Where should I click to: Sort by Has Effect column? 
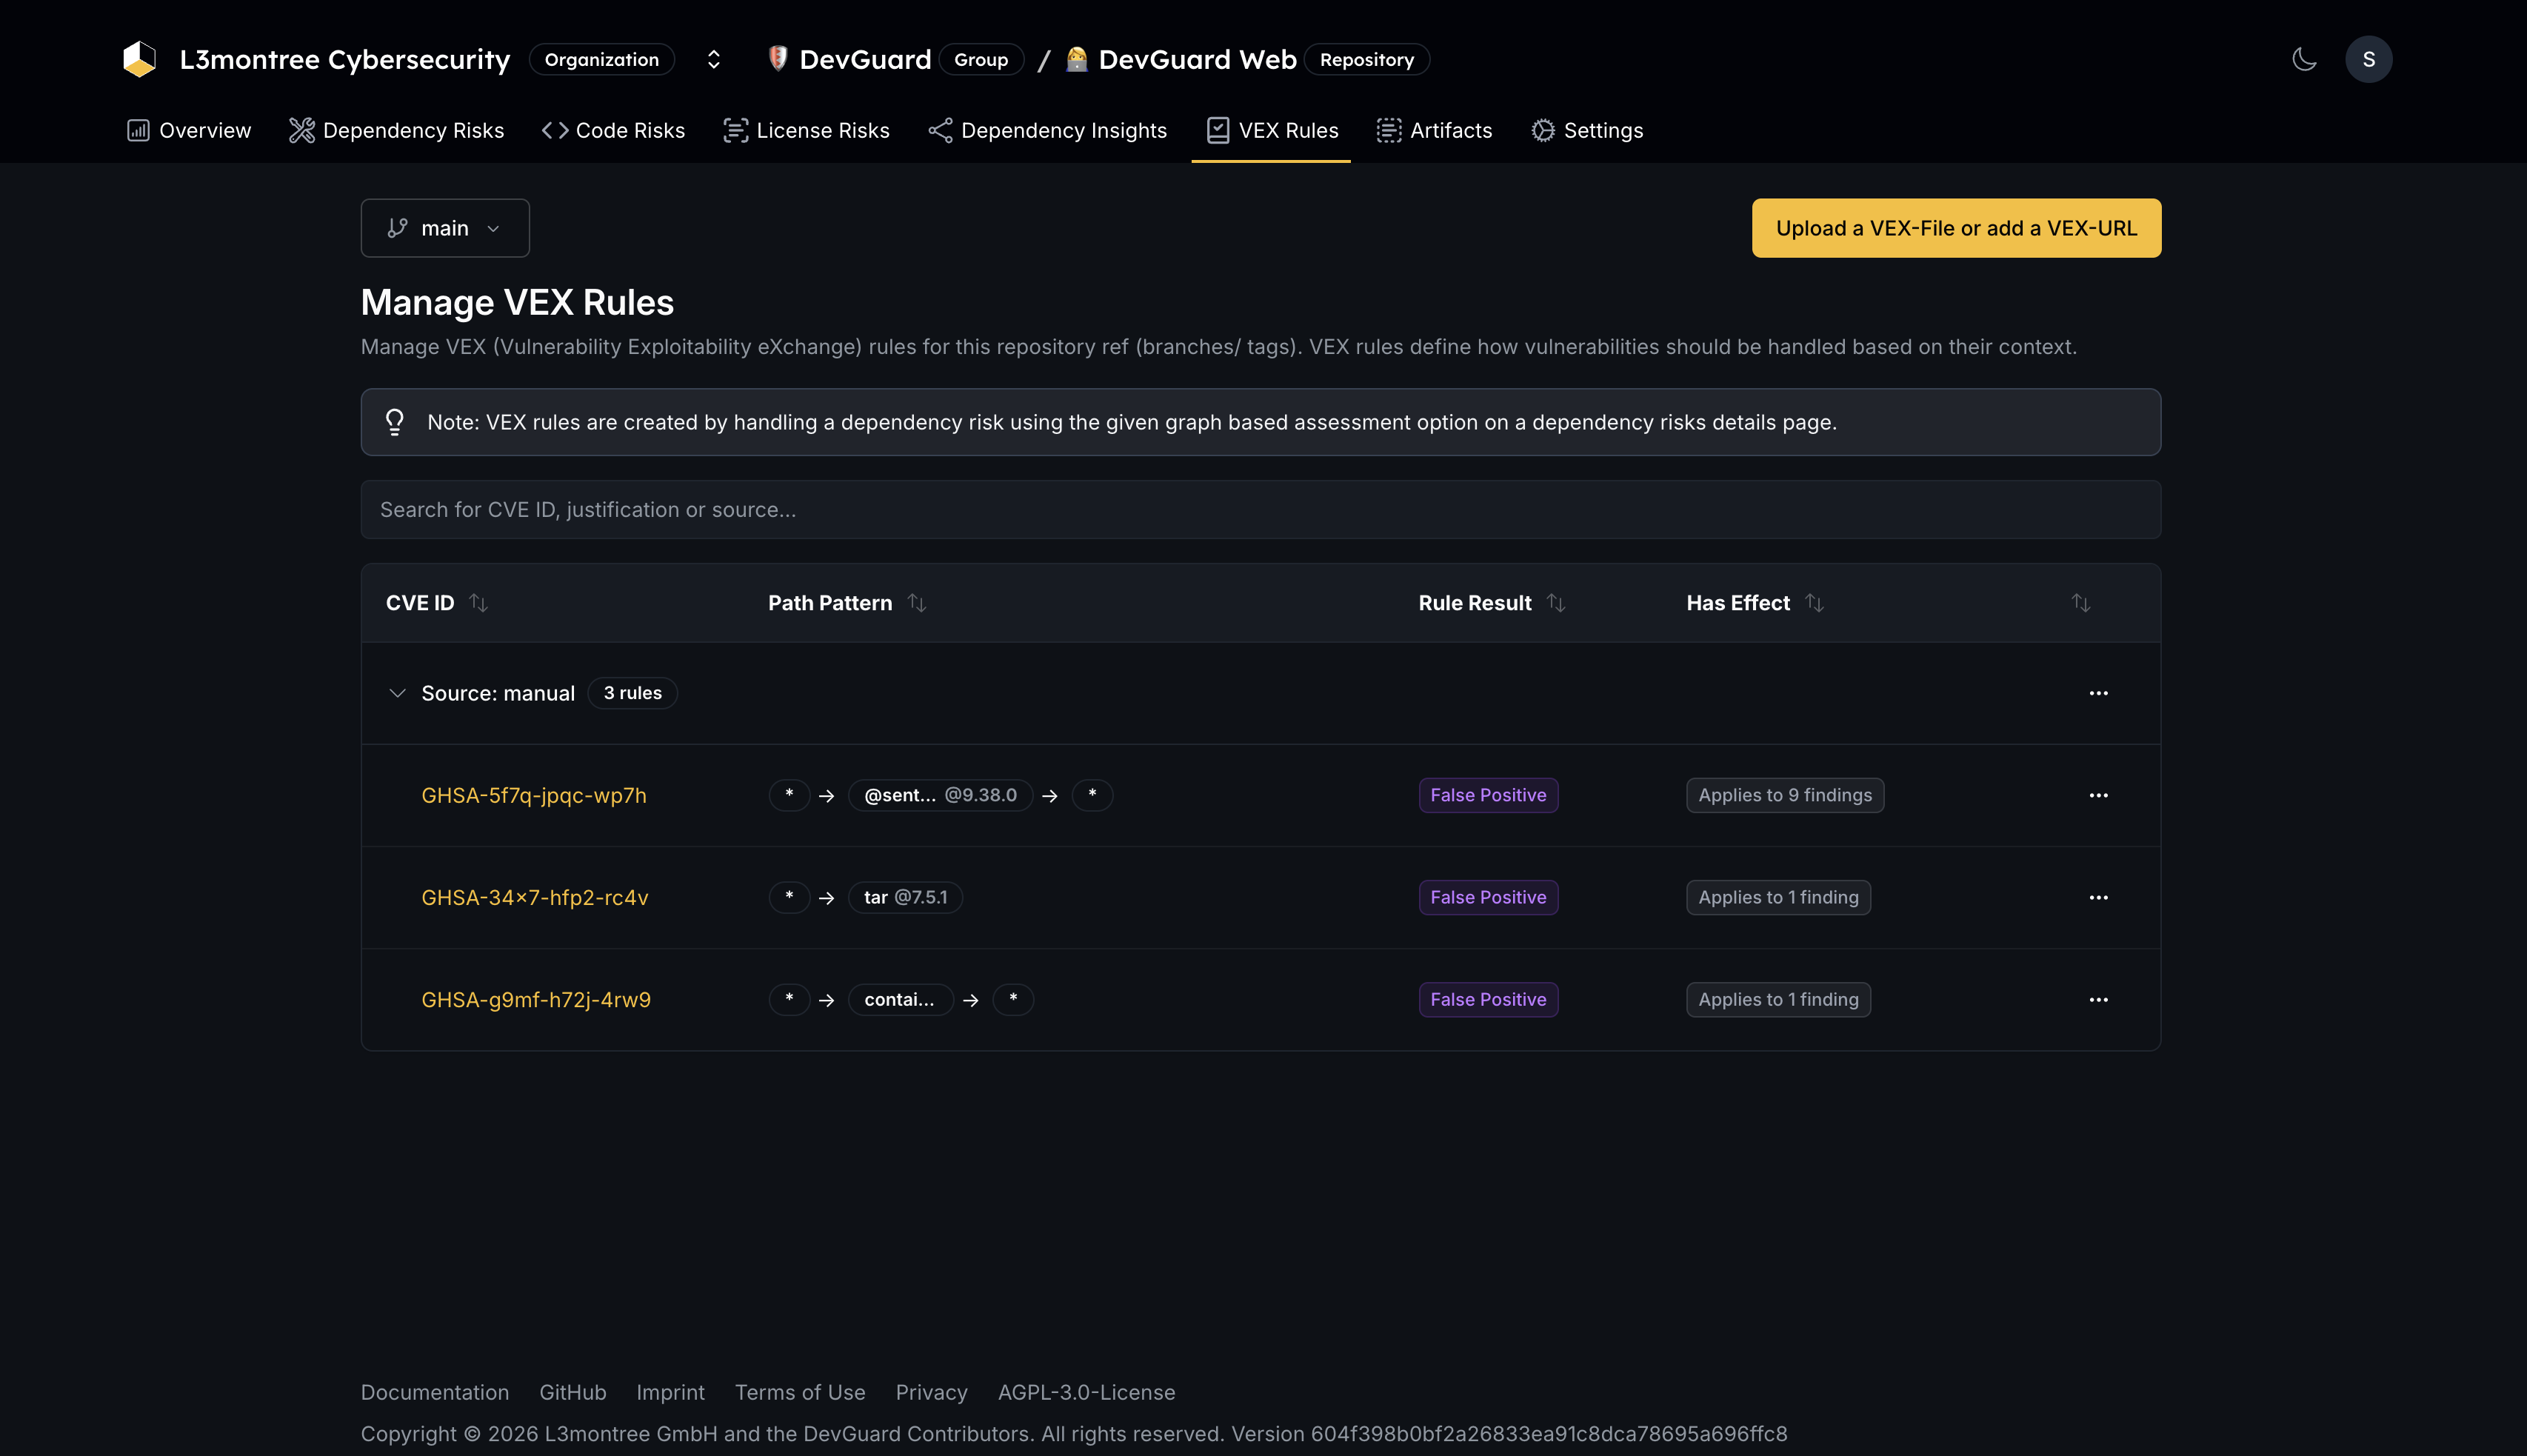point(1814,603)
